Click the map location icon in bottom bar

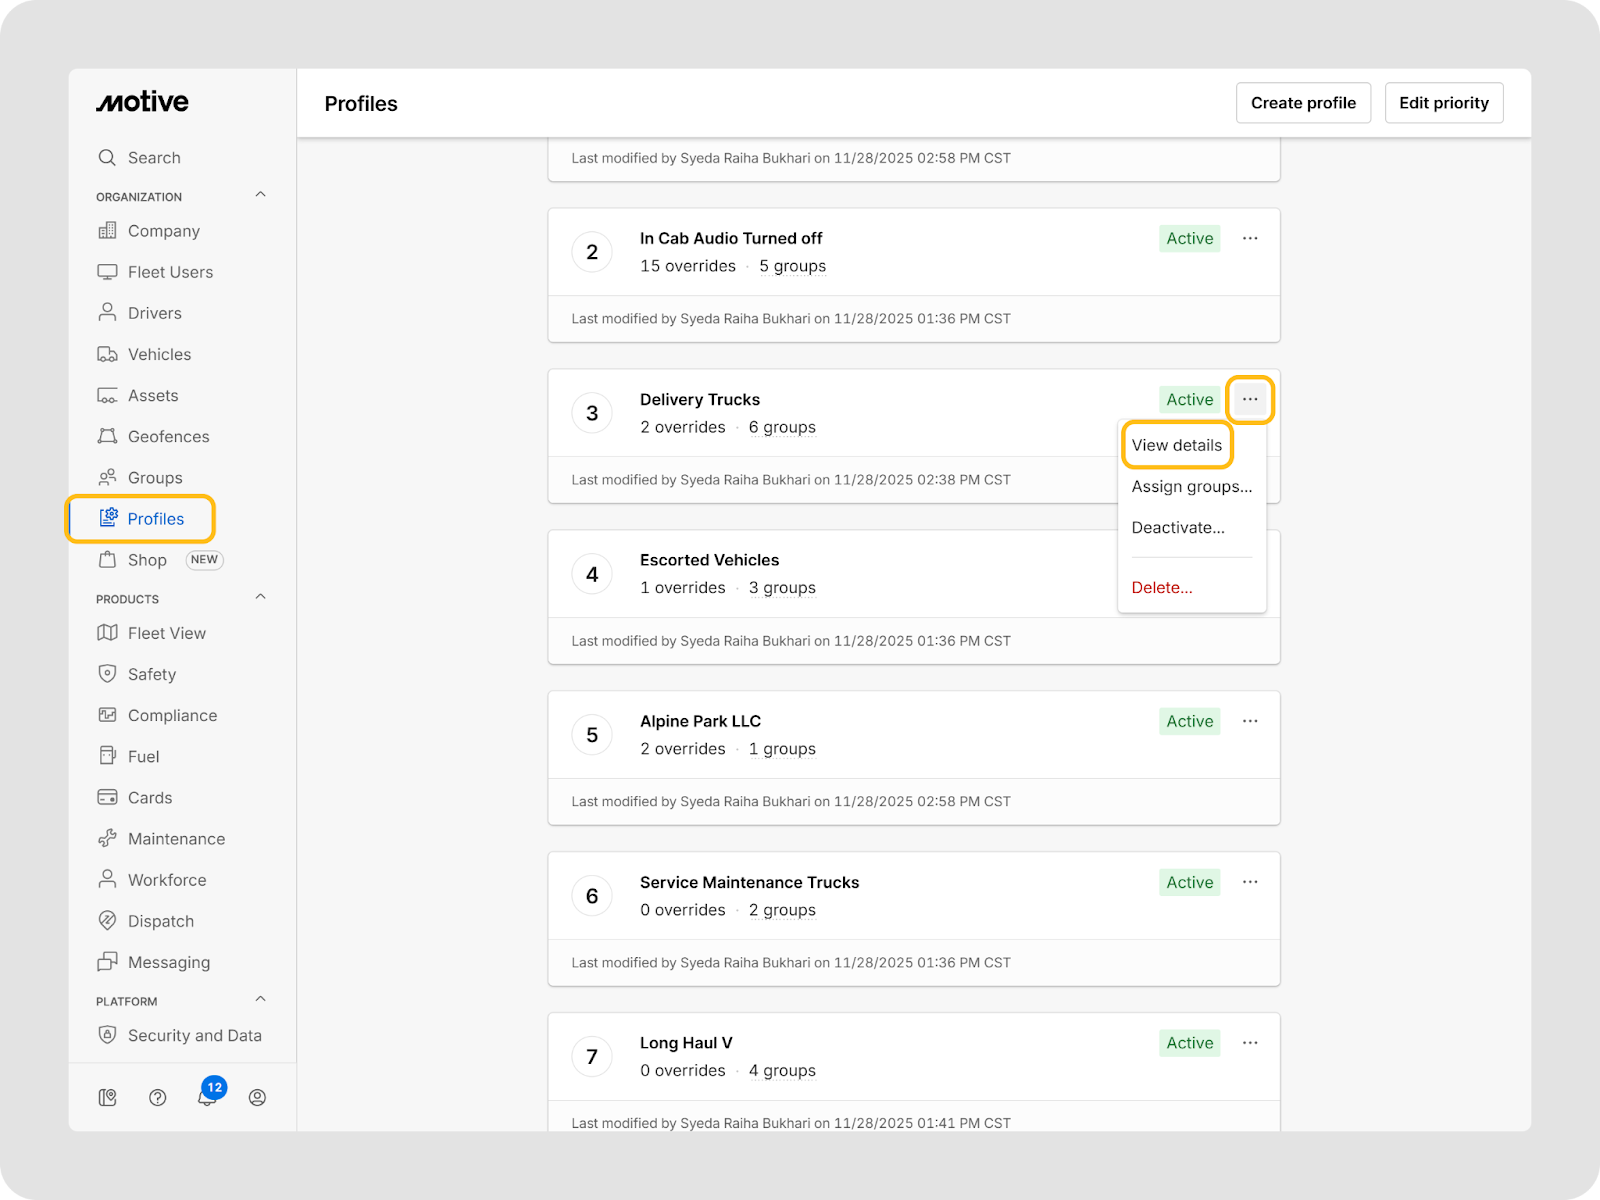pos(108,1097)
